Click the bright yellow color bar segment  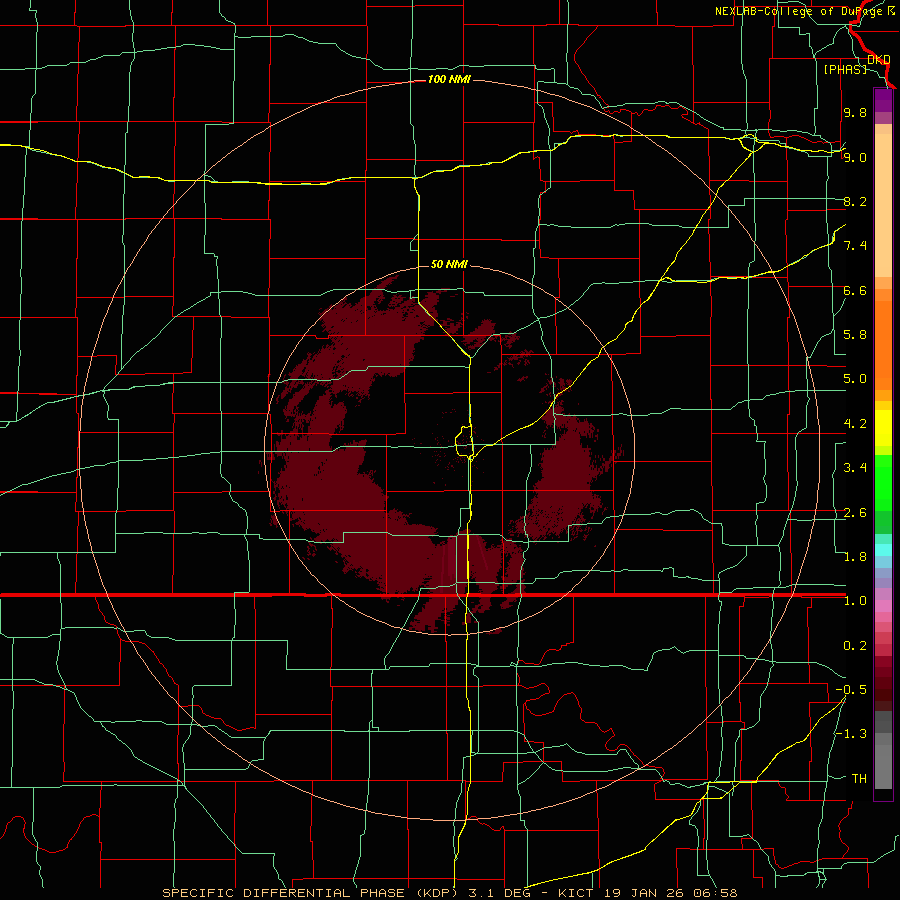tap(883, 428)
